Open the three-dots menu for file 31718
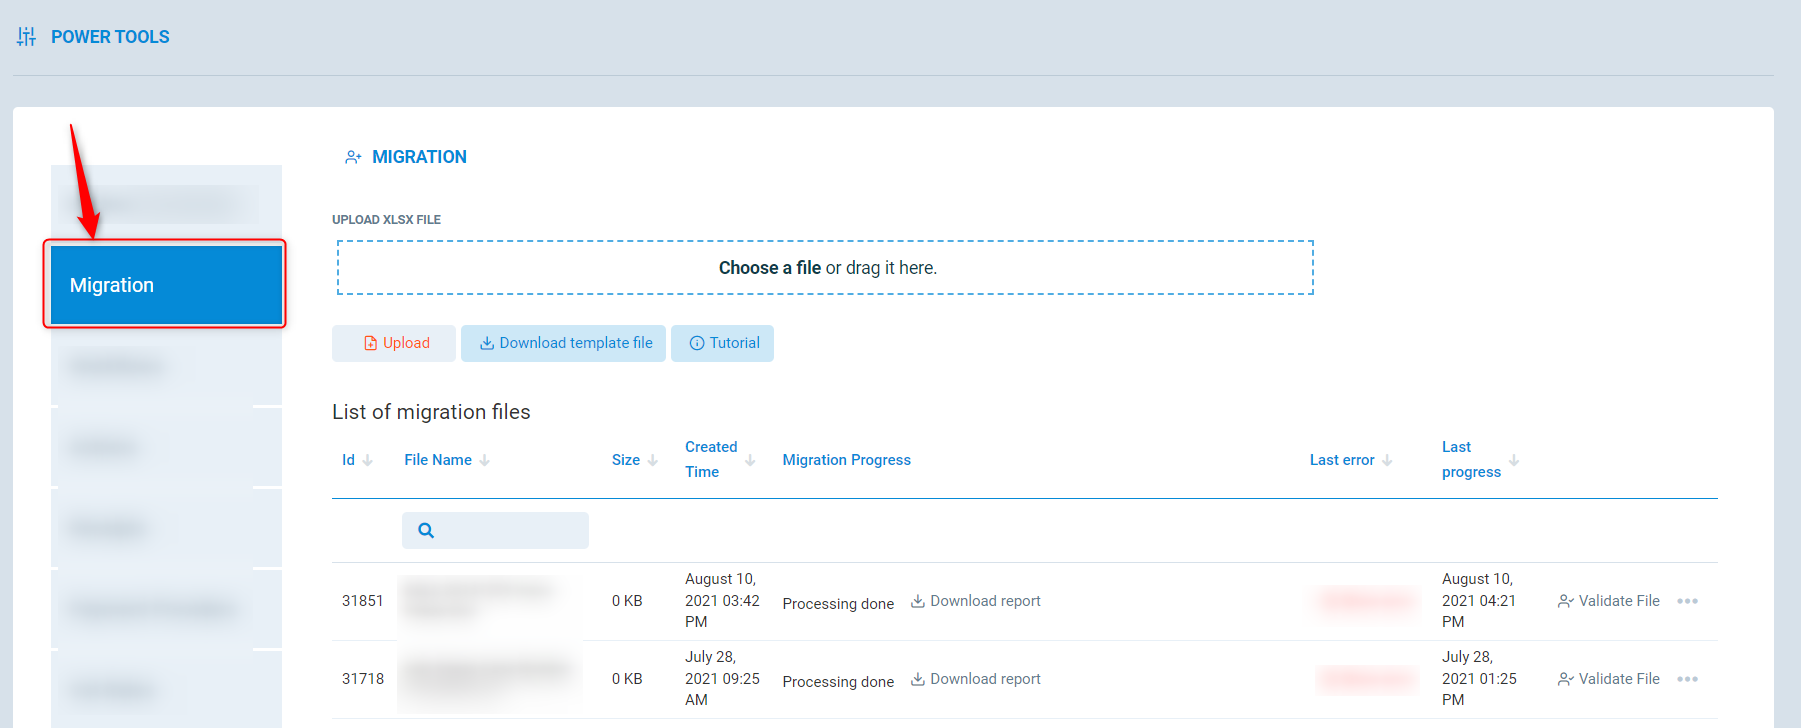 pyautogui.click(x=1687, y=679)
